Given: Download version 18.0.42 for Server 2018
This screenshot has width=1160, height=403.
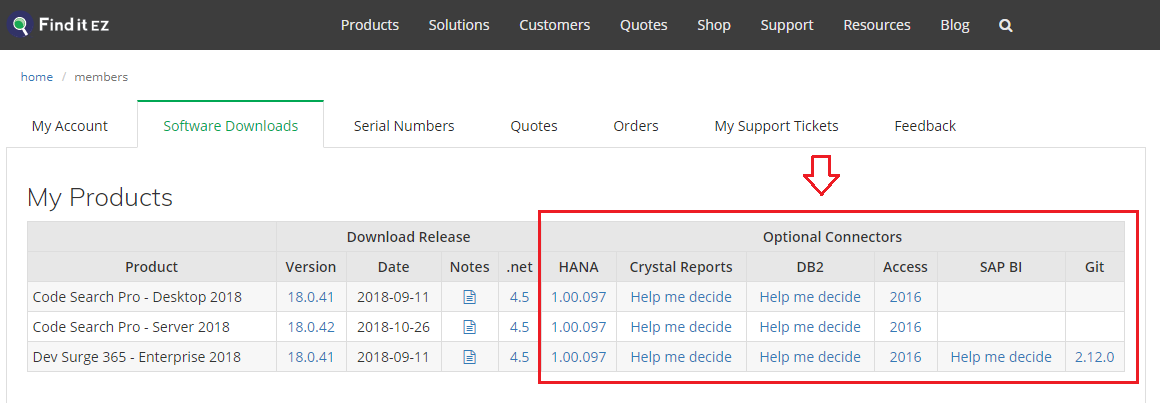Looking at the screenshot, I should pyautogui.click(x=311, y=327).
